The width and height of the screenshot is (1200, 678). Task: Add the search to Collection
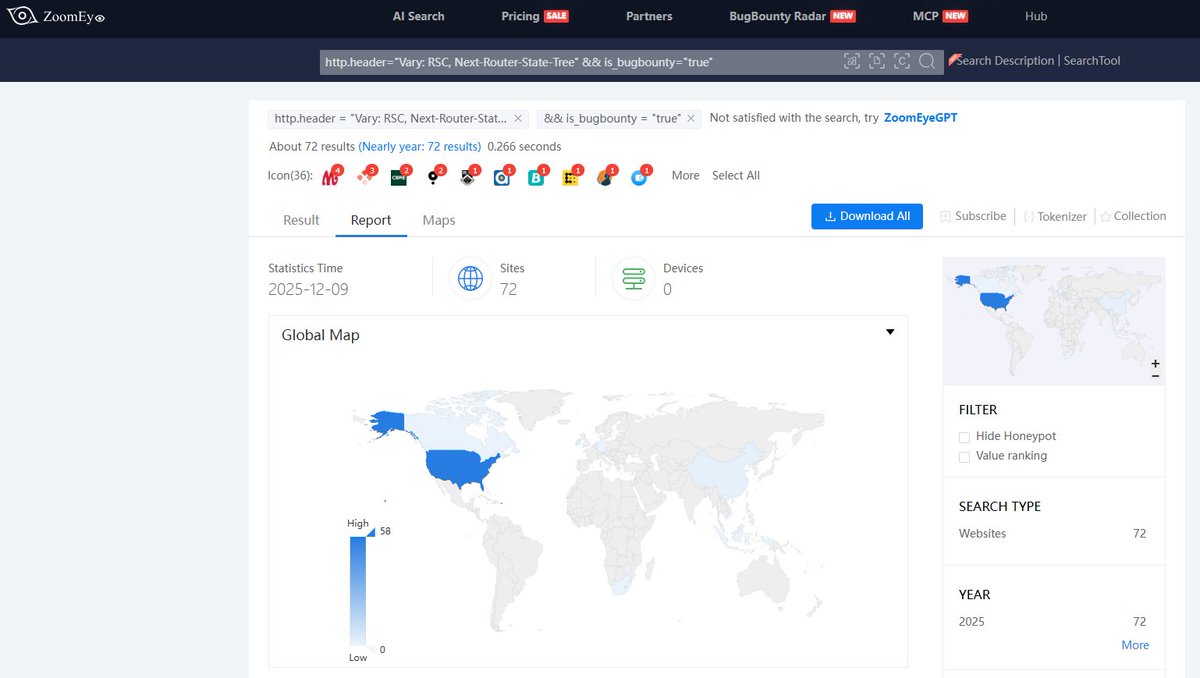1133,216
